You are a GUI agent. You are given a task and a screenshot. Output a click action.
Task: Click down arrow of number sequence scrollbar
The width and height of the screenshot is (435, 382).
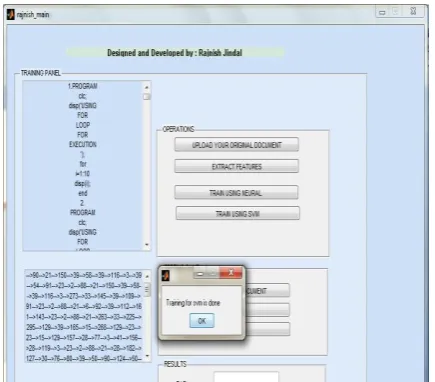147,356
